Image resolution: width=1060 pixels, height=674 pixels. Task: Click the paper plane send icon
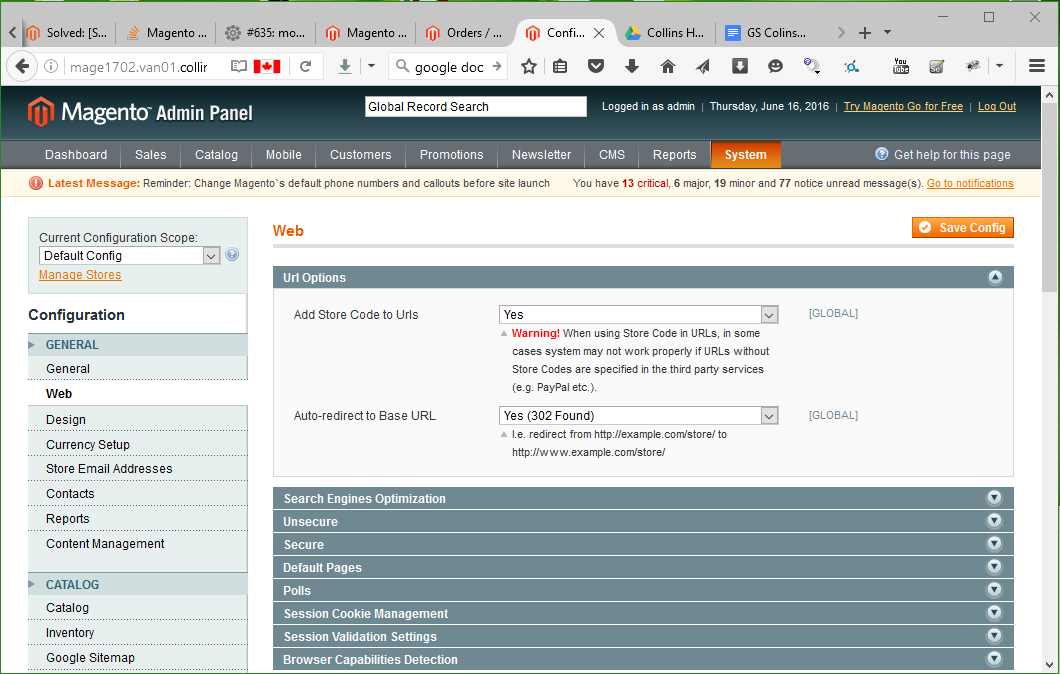point(703,66)
